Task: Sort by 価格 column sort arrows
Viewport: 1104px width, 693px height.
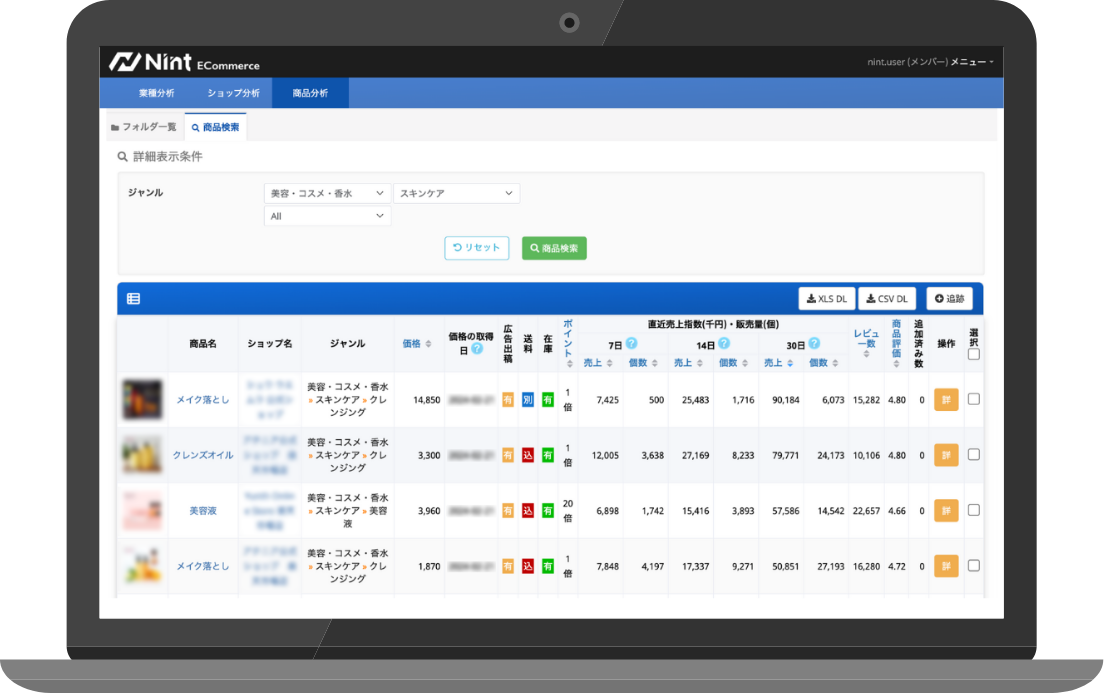Action: (x=429, y=343)
